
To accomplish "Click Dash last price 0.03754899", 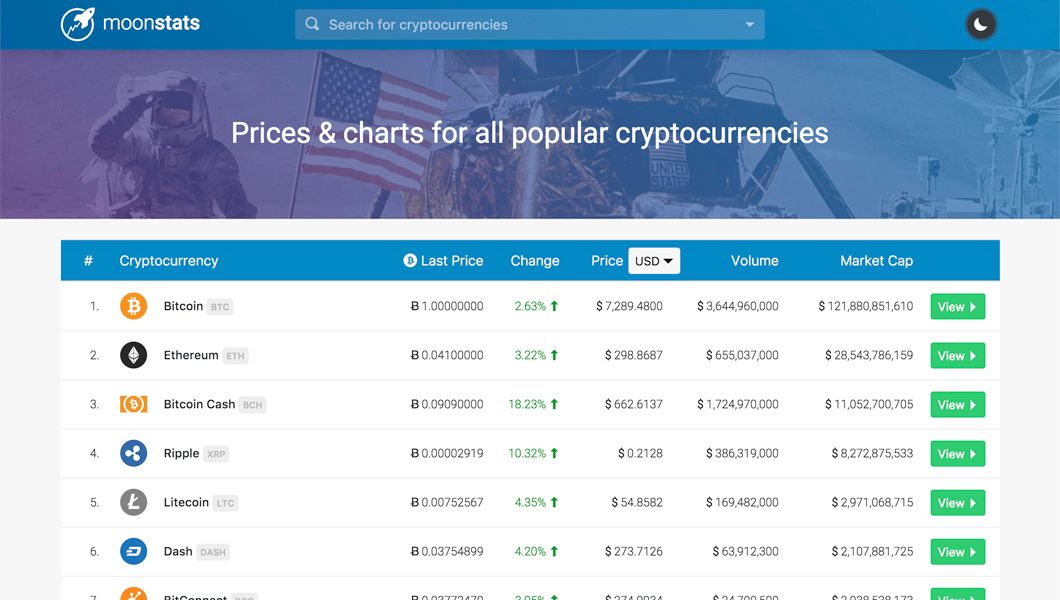I will (x=447, y=551).
